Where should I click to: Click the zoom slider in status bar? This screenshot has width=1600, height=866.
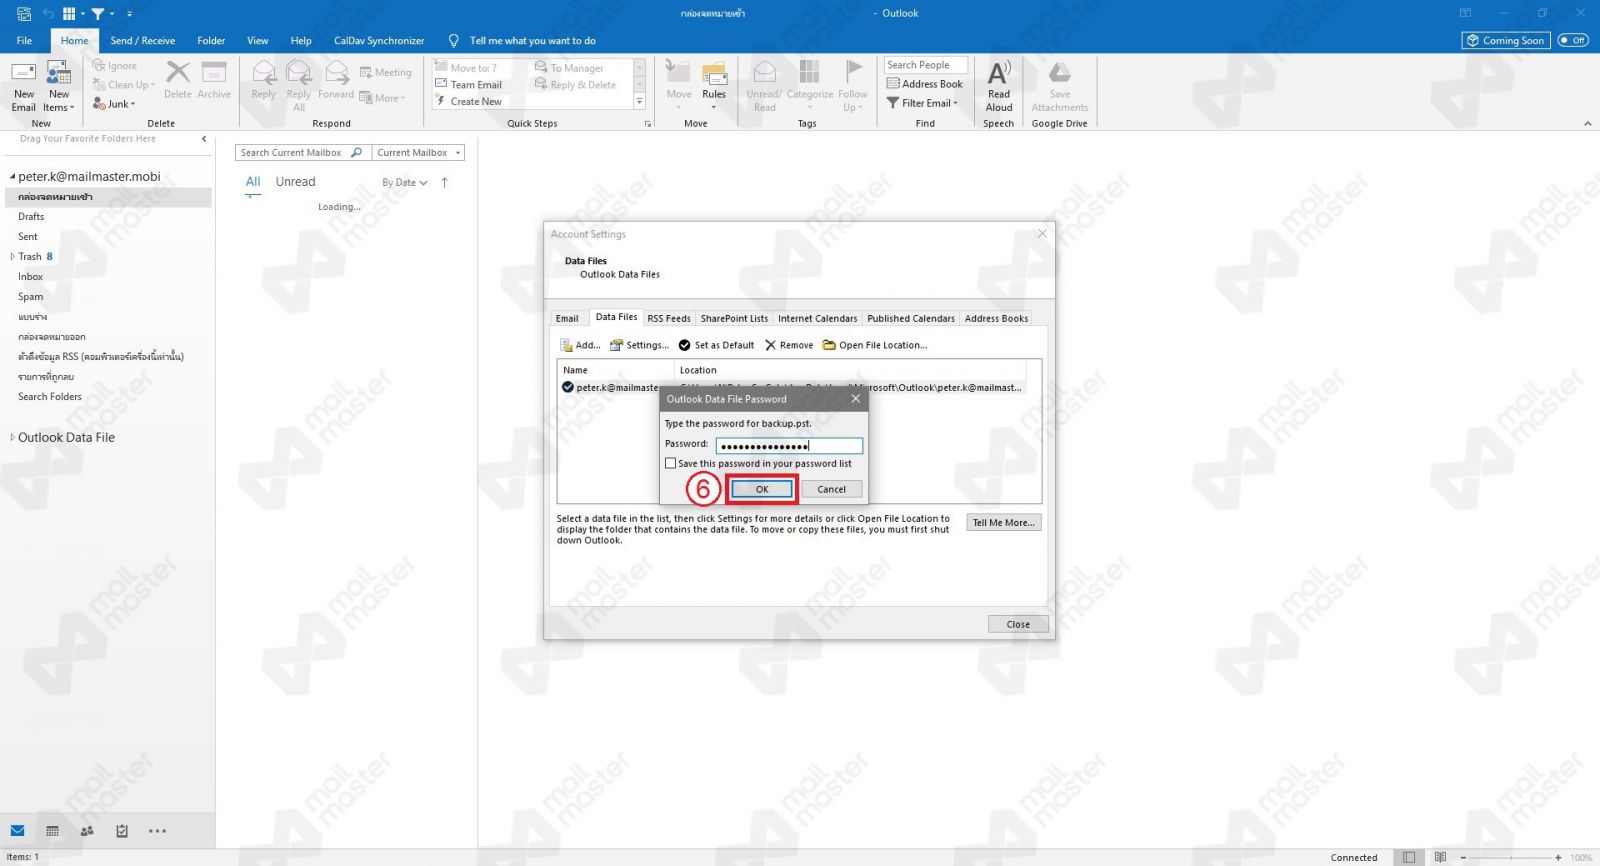1510,858
